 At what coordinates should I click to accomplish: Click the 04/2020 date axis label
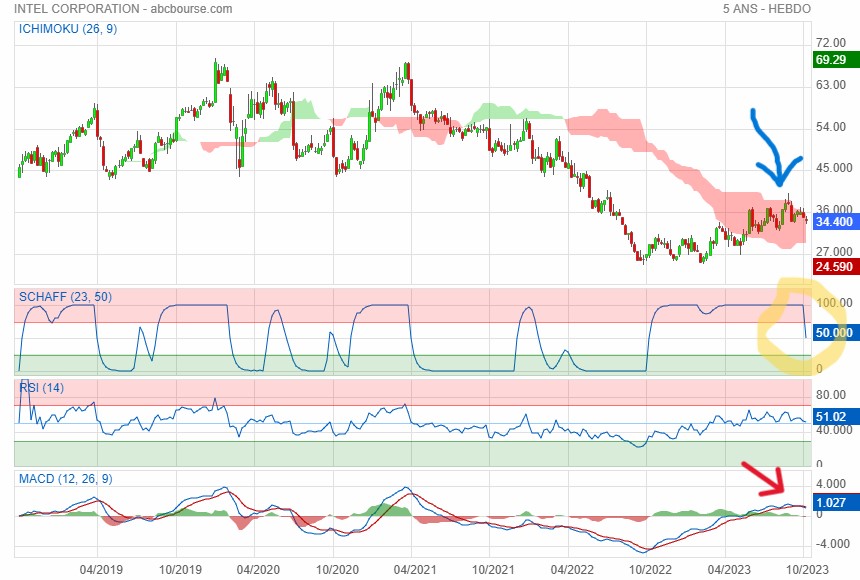(258, 569)
